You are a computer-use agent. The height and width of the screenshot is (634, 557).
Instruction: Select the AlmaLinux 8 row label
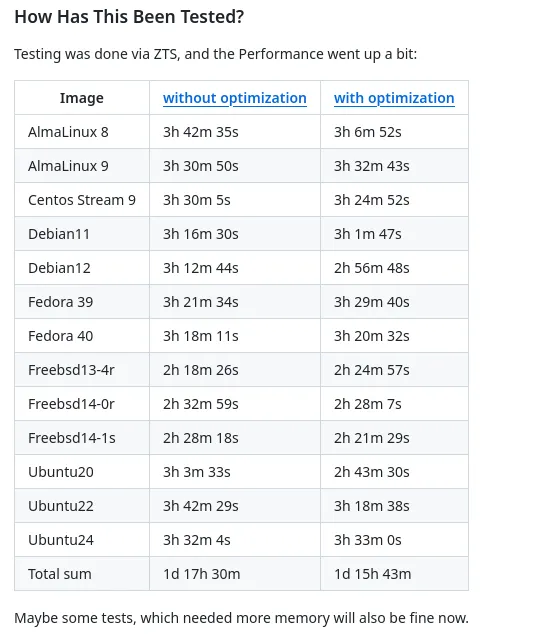(68, 132)
